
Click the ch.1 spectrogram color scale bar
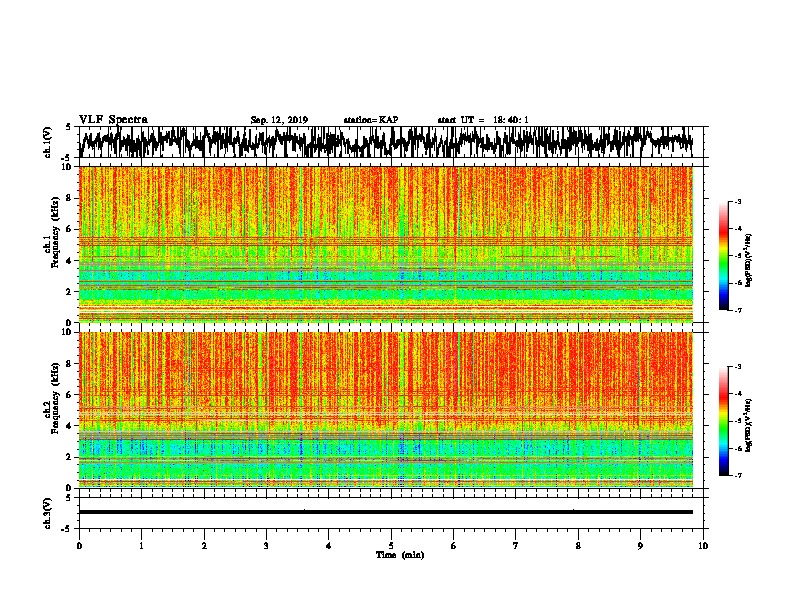723,256
